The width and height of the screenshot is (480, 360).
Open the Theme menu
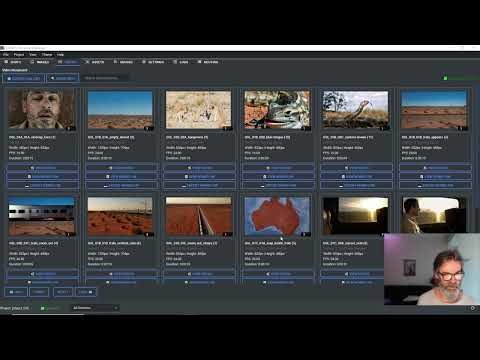coord(47,55)
